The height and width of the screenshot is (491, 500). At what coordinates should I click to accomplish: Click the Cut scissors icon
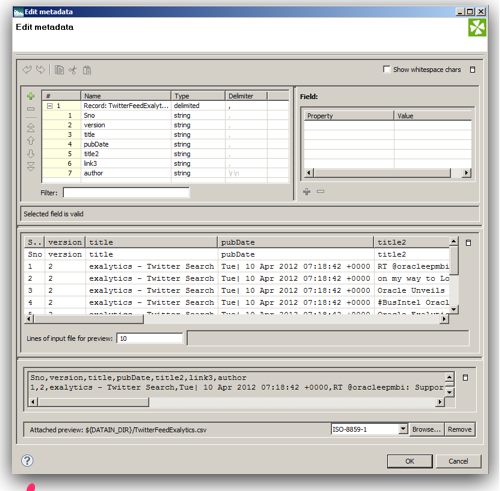tap(73, 70)
